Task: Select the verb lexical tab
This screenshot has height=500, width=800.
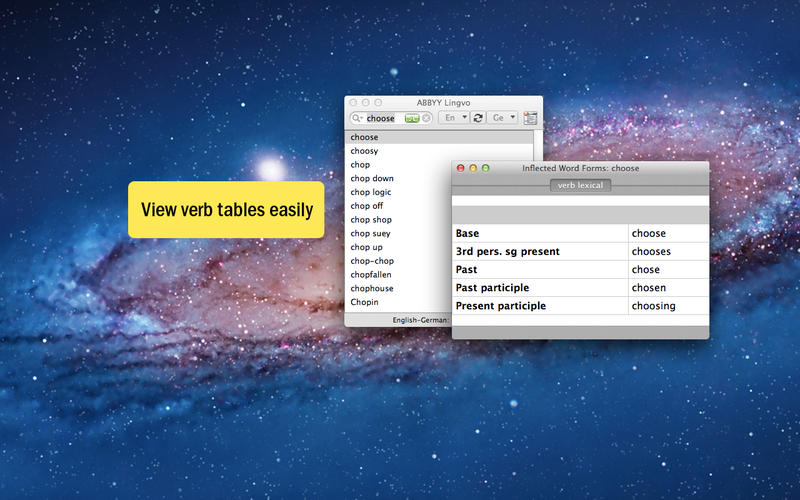Action: coord(580,185)
